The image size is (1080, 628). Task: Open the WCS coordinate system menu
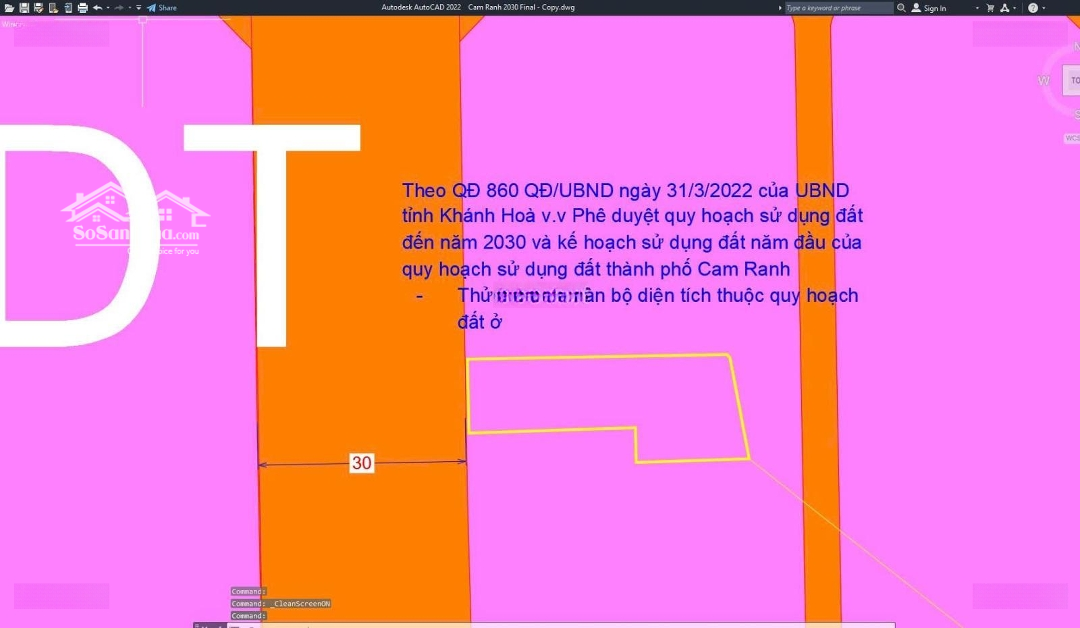[x=1071, y=138]
